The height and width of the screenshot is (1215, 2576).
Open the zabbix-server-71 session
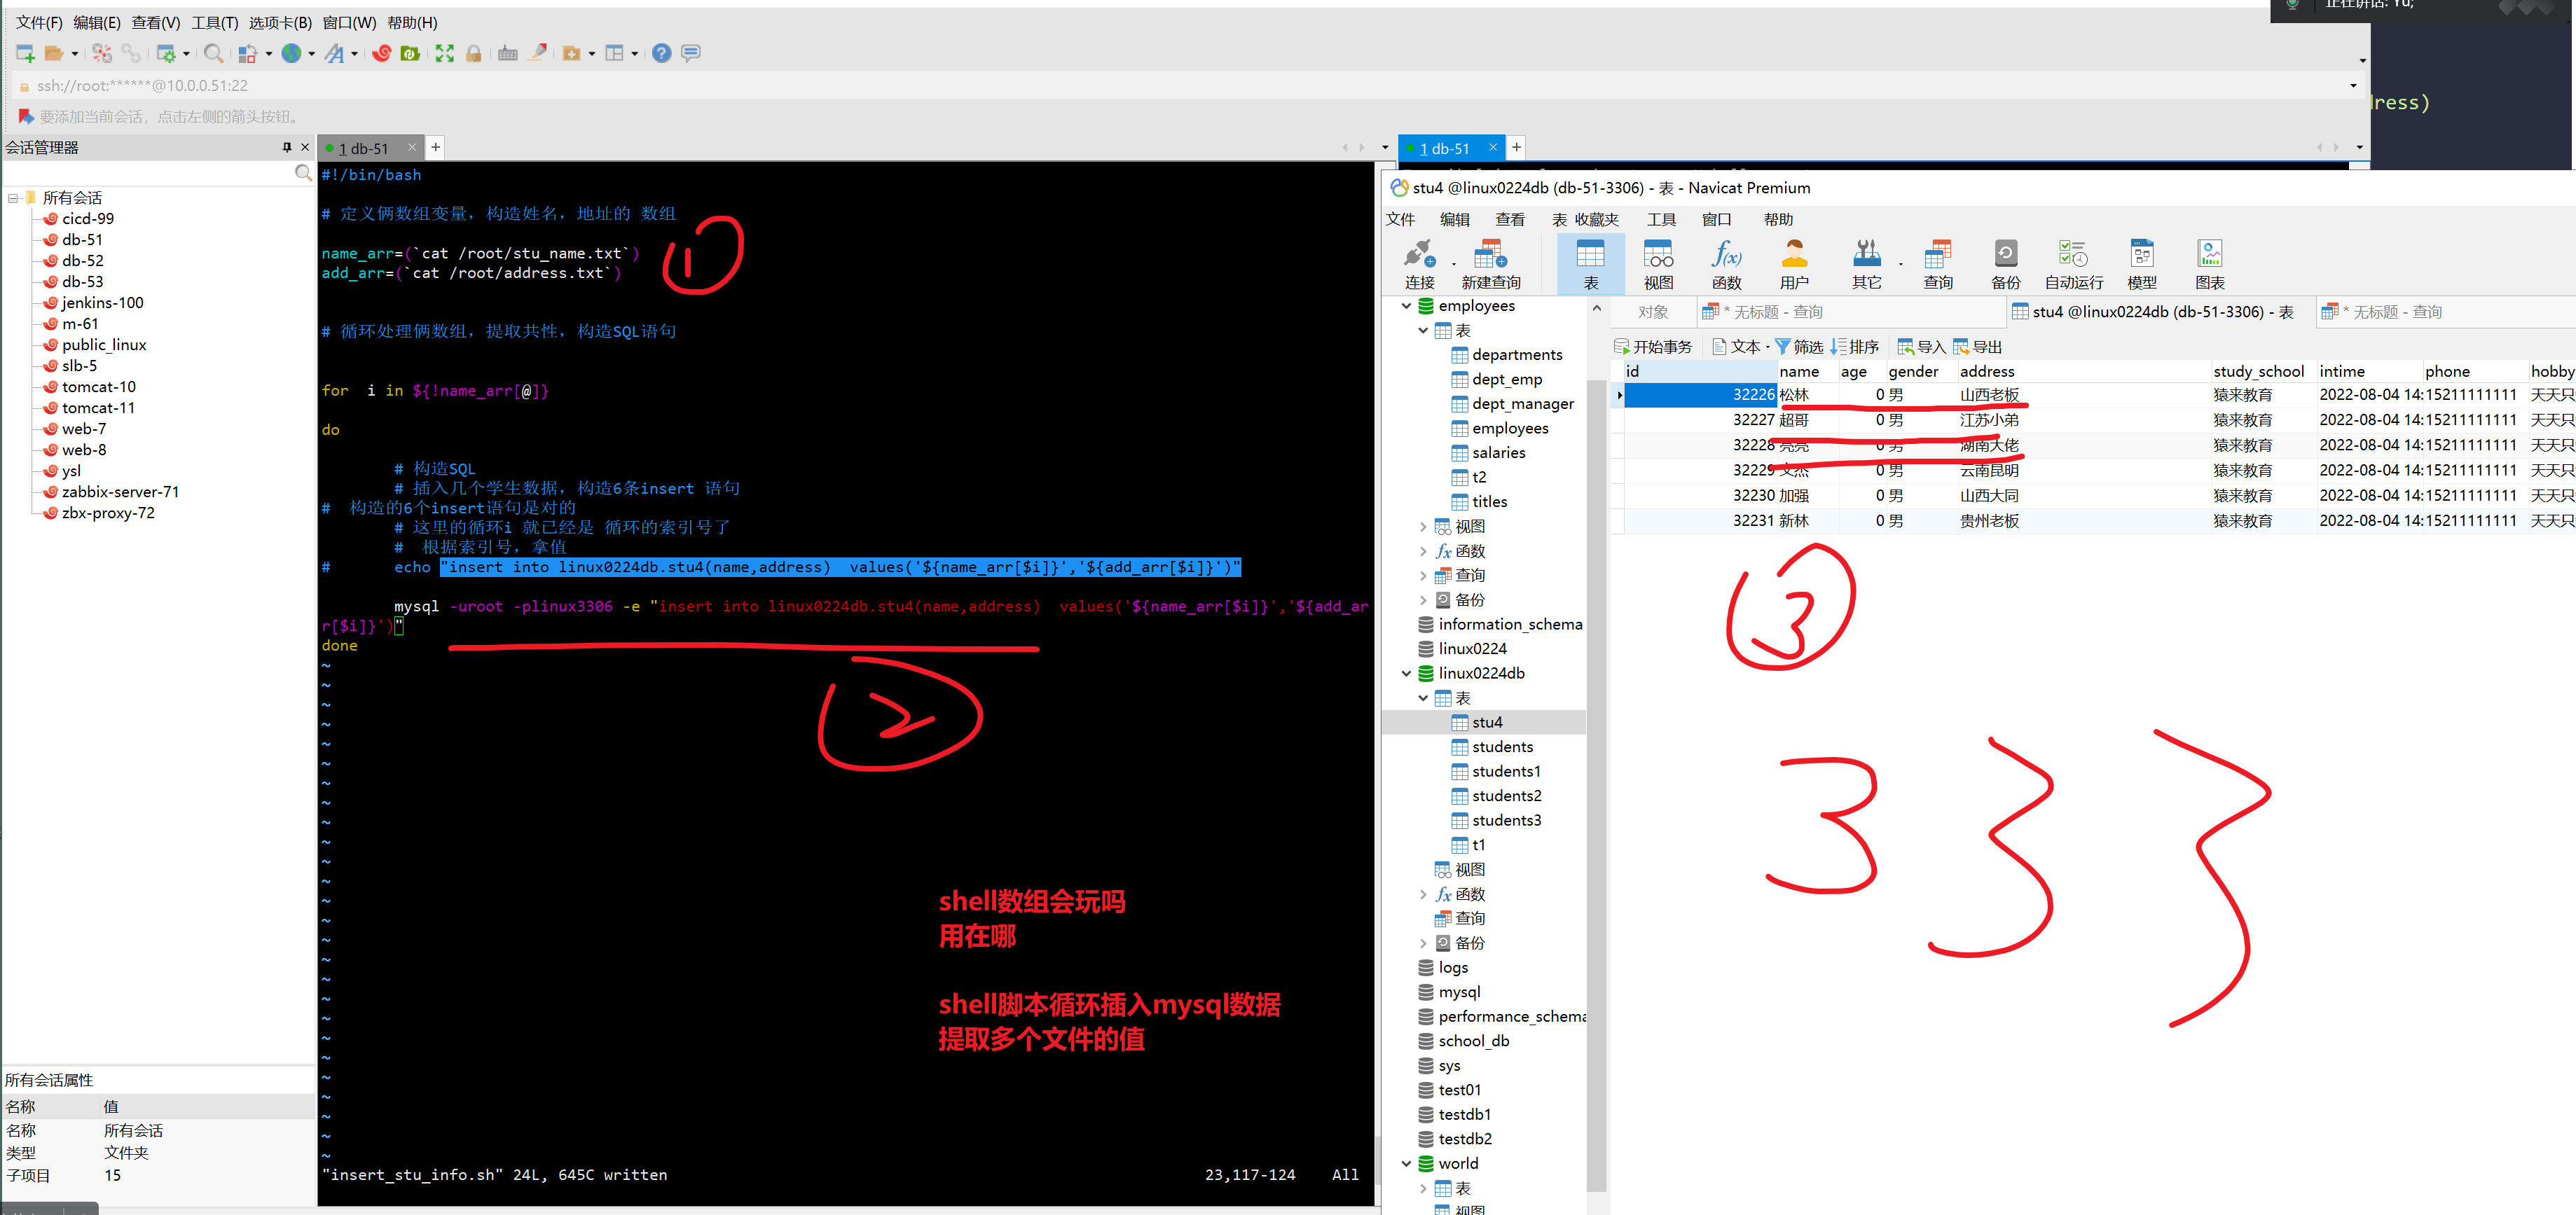pos(120,492)
